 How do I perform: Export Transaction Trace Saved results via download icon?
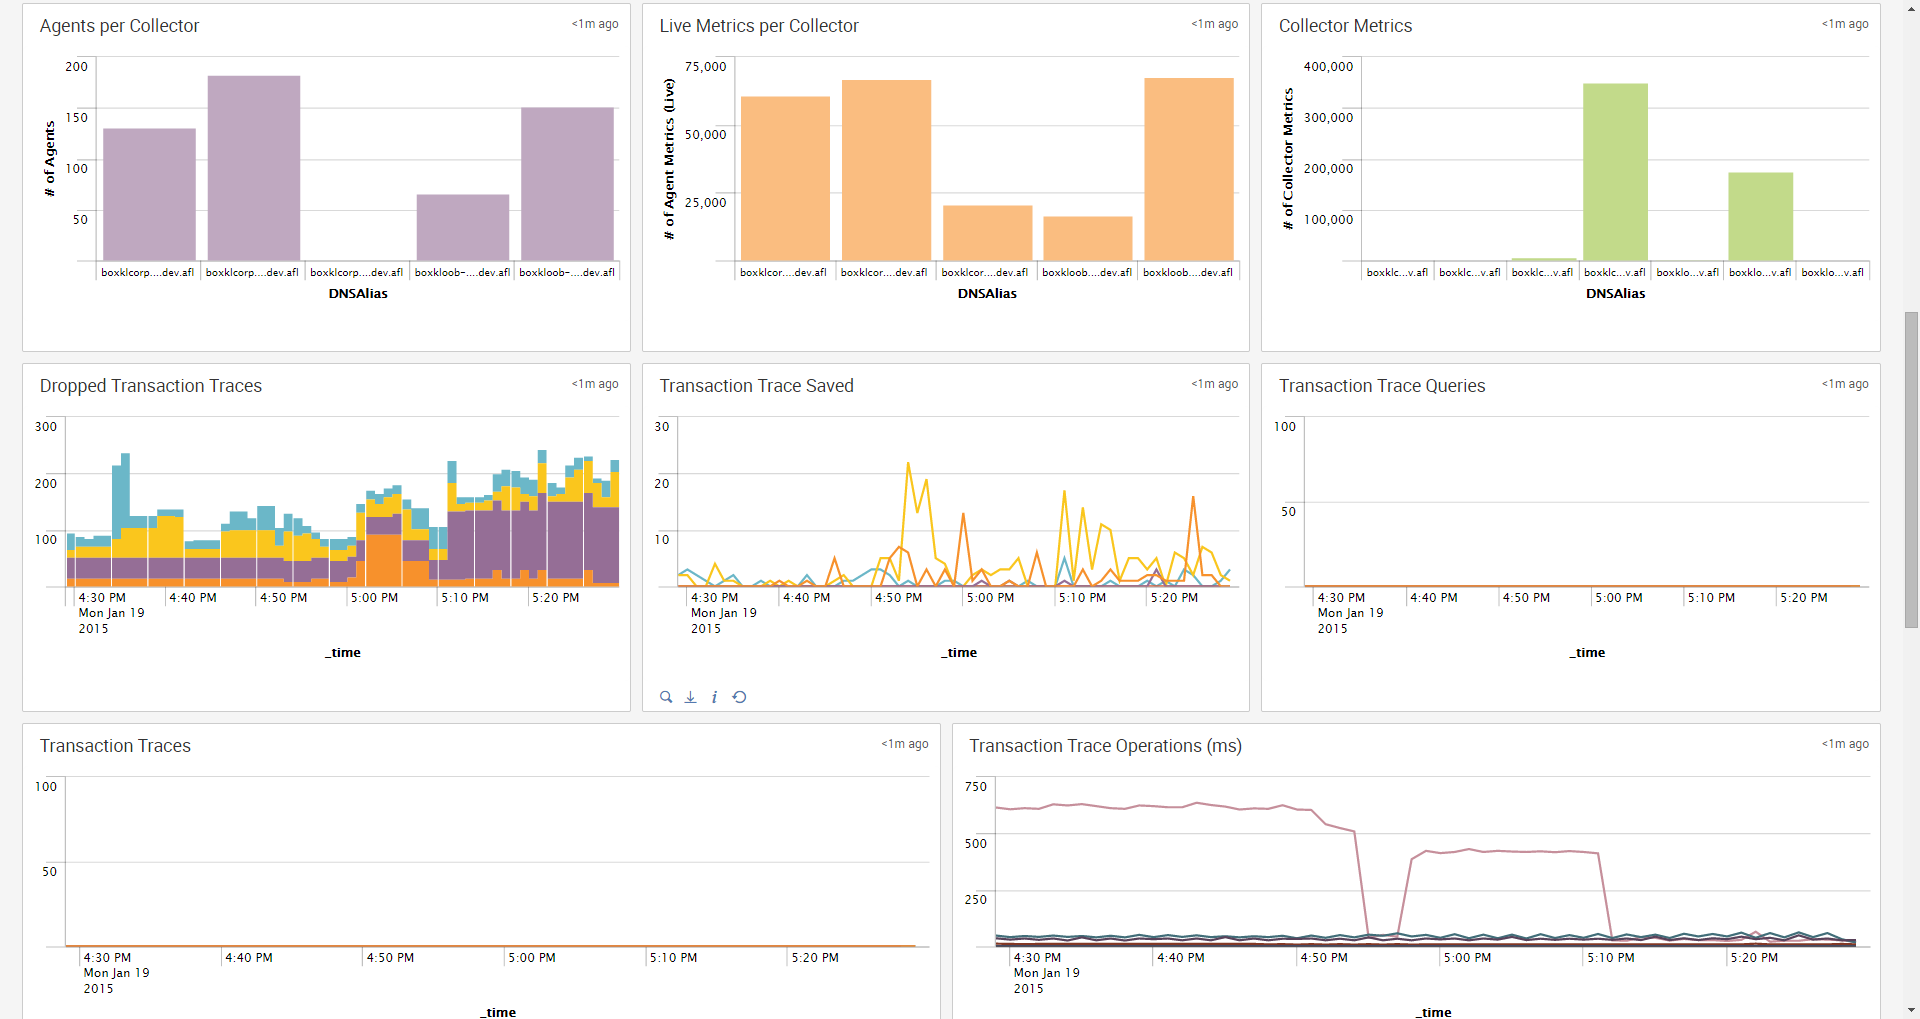[690, 697]
